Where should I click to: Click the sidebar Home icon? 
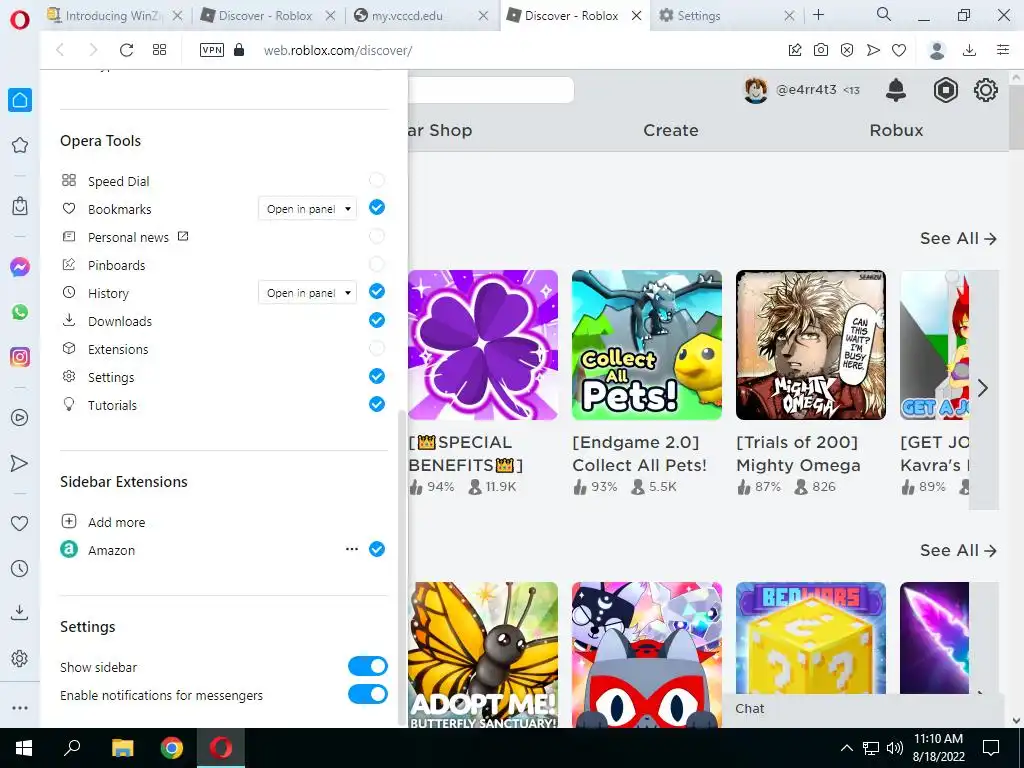click(20, 100)
